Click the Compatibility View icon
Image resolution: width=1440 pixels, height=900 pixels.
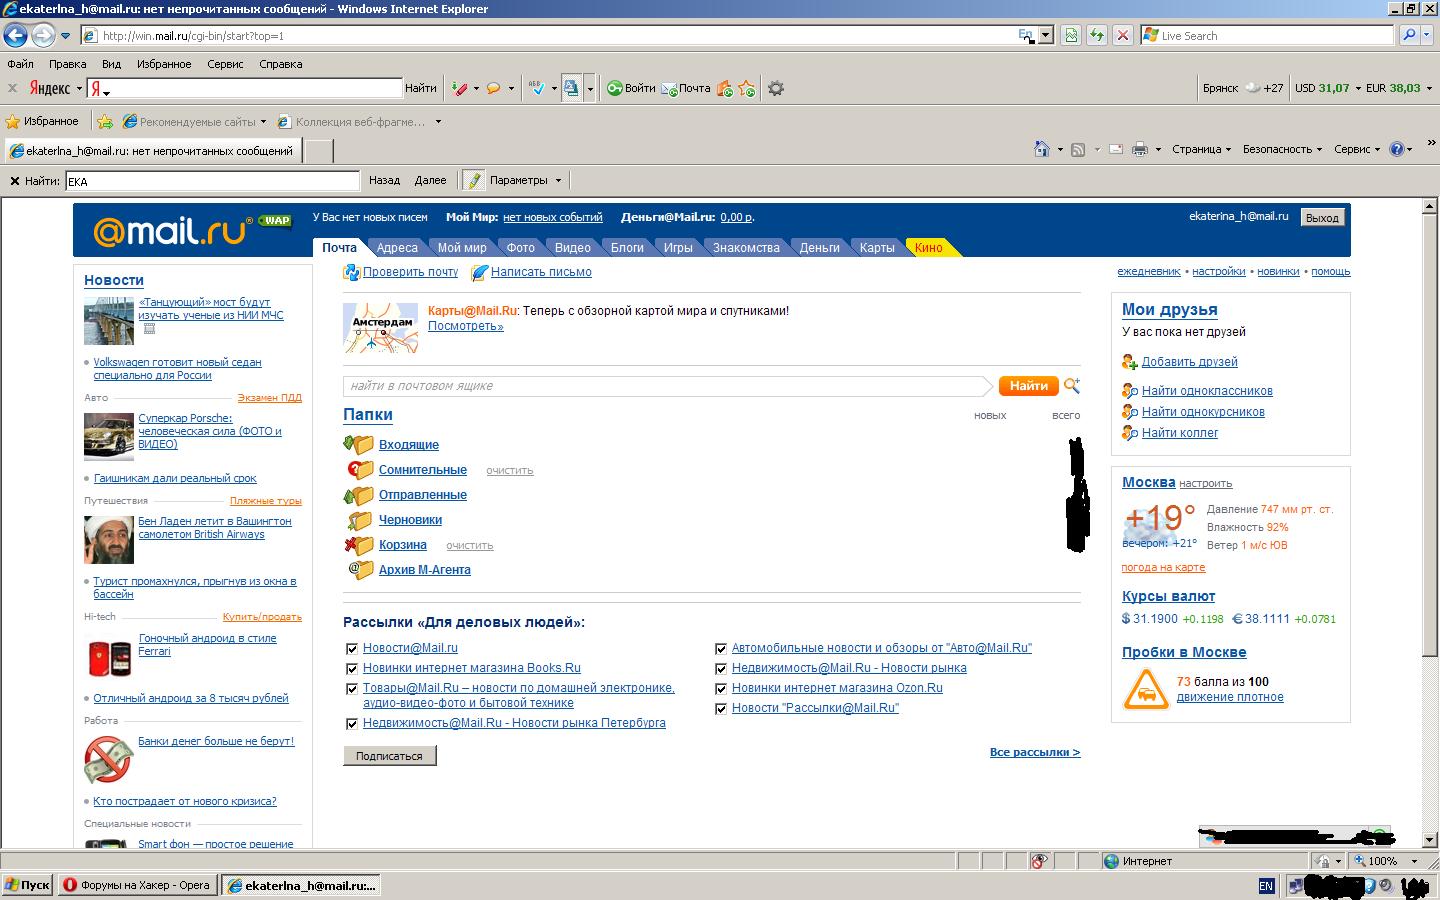coord(1071,35)
